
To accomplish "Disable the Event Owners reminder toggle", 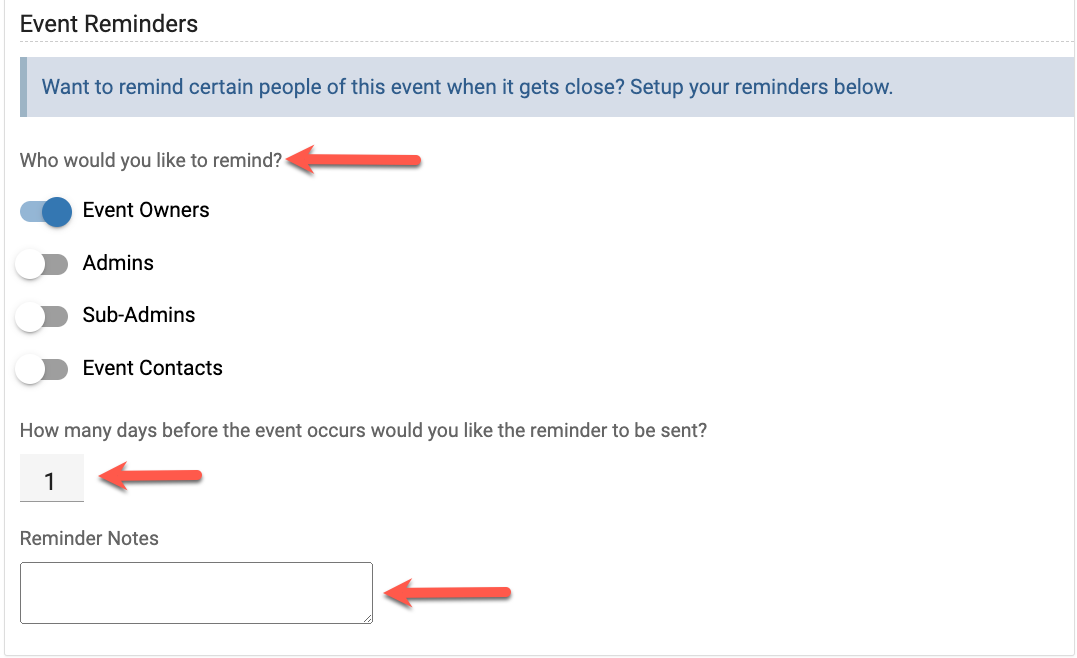I will [x=46, y=211].
